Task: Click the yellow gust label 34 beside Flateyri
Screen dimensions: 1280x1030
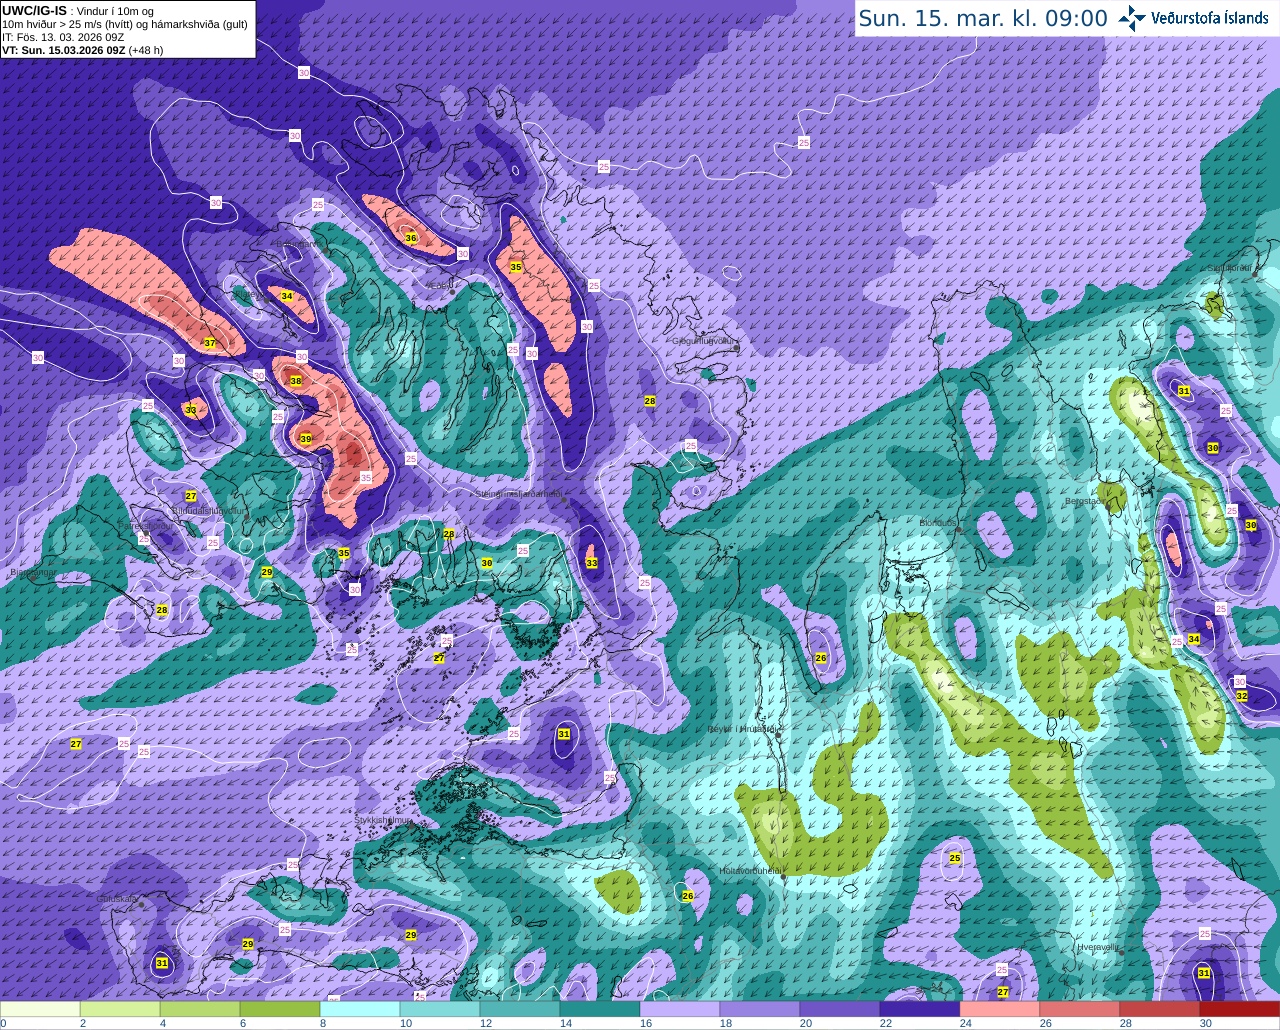Action: click(286, 296)
